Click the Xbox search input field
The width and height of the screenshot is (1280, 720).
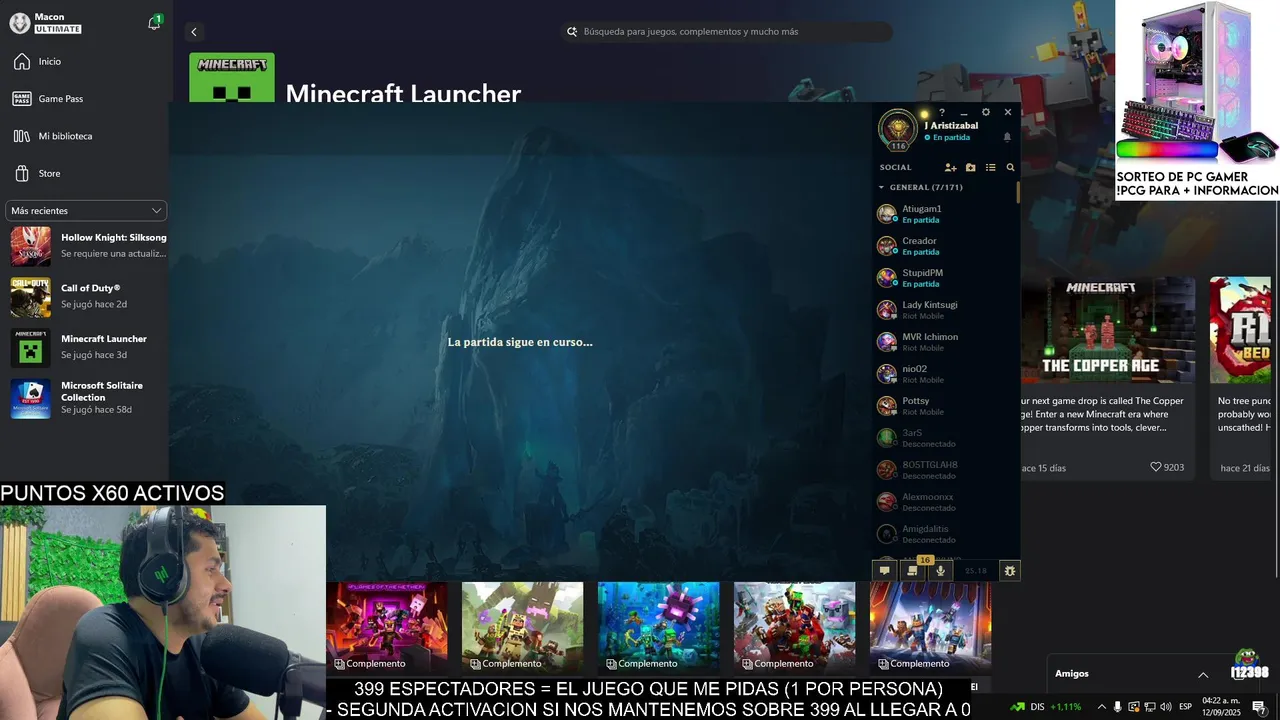pyautogui.click(x=727, y=32)
